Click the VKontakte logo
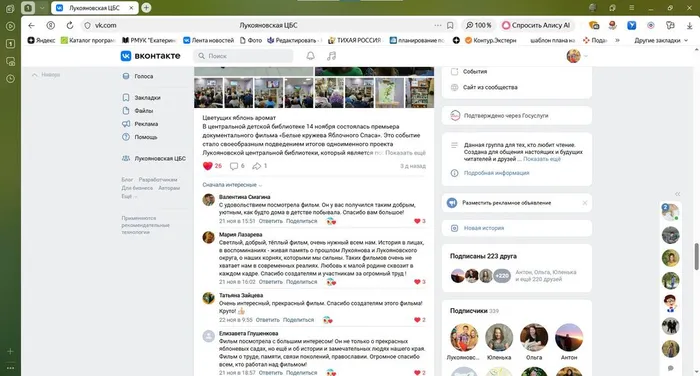Image resolution: width=700 pixels, height=376 pixels. pyautogui.click(x=150, y=56)
